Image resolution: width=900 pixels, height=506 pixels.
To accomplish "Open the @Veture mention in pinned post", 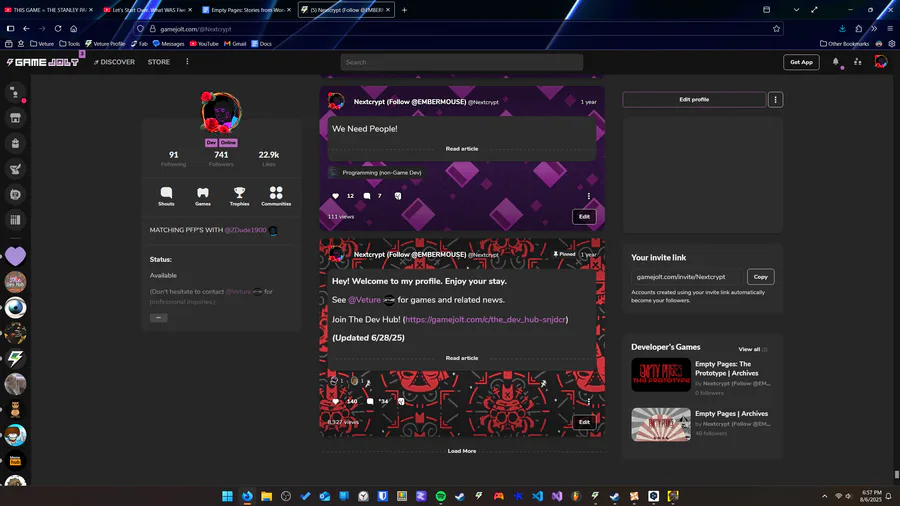I will (x=364, y=300).
